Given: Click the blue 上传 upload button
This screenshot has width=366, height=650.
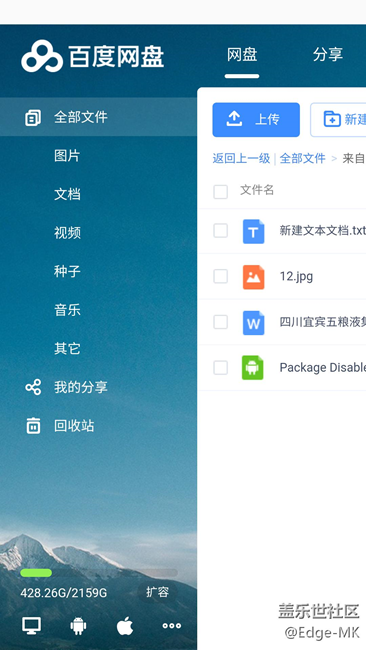Looking at the screenshot, I should pos(256,120).
